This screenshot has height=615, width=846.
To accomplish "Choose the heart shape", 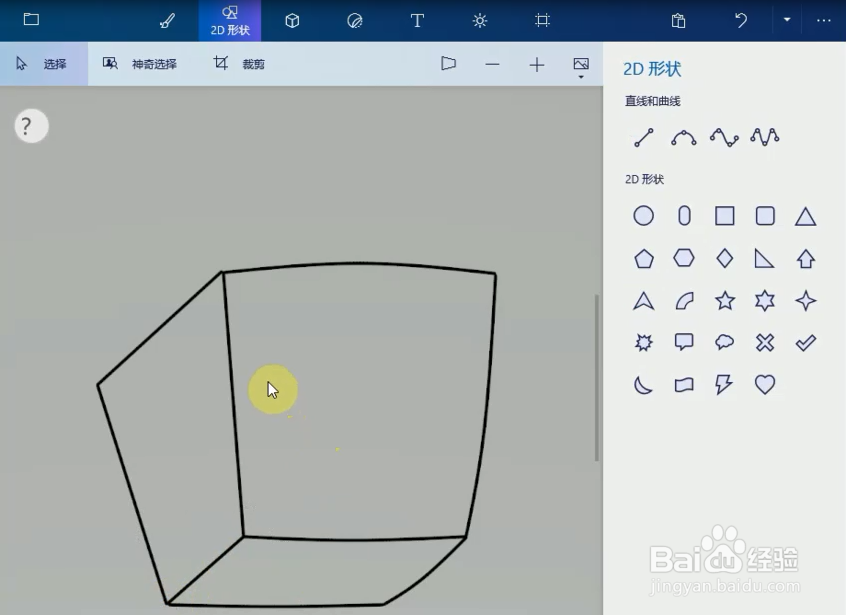I will (764, 384).
